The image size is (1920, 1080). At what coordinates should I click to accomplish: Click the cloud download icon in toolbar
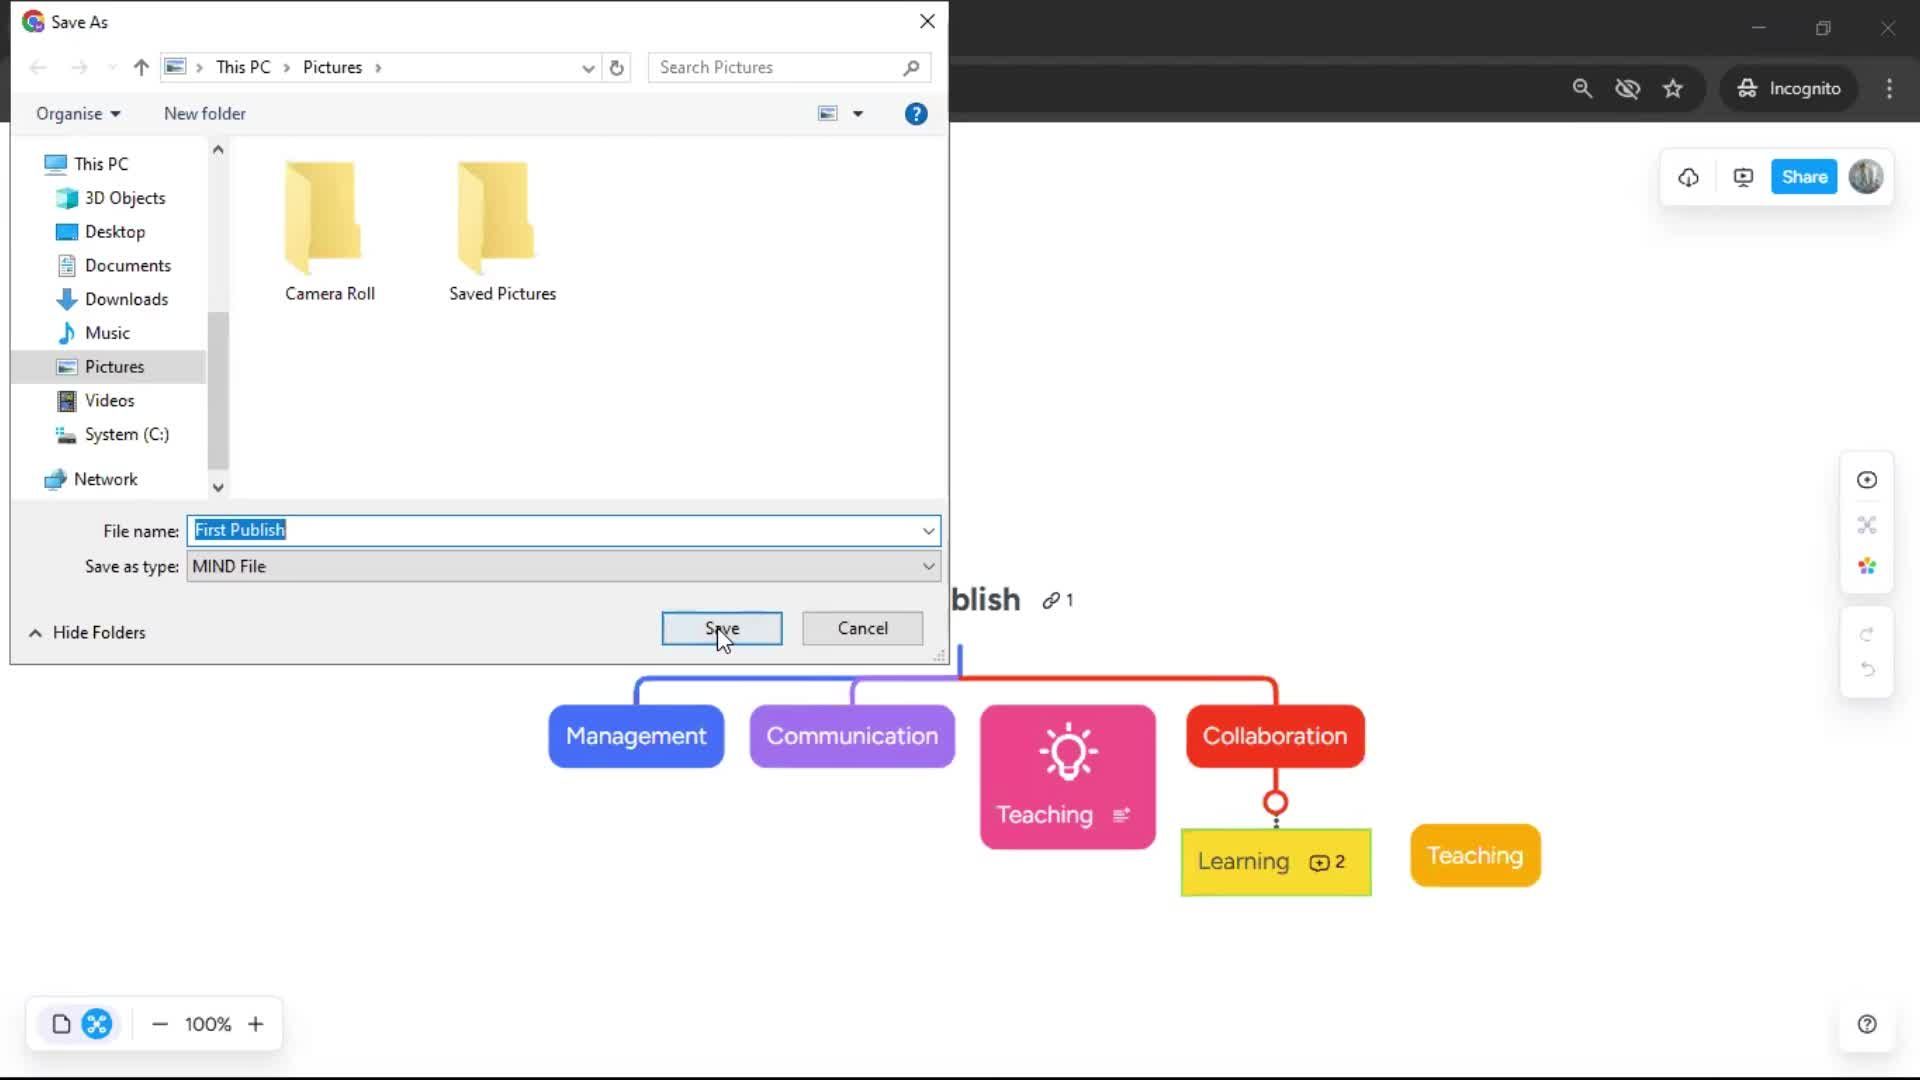click(x=1688, y=177)
